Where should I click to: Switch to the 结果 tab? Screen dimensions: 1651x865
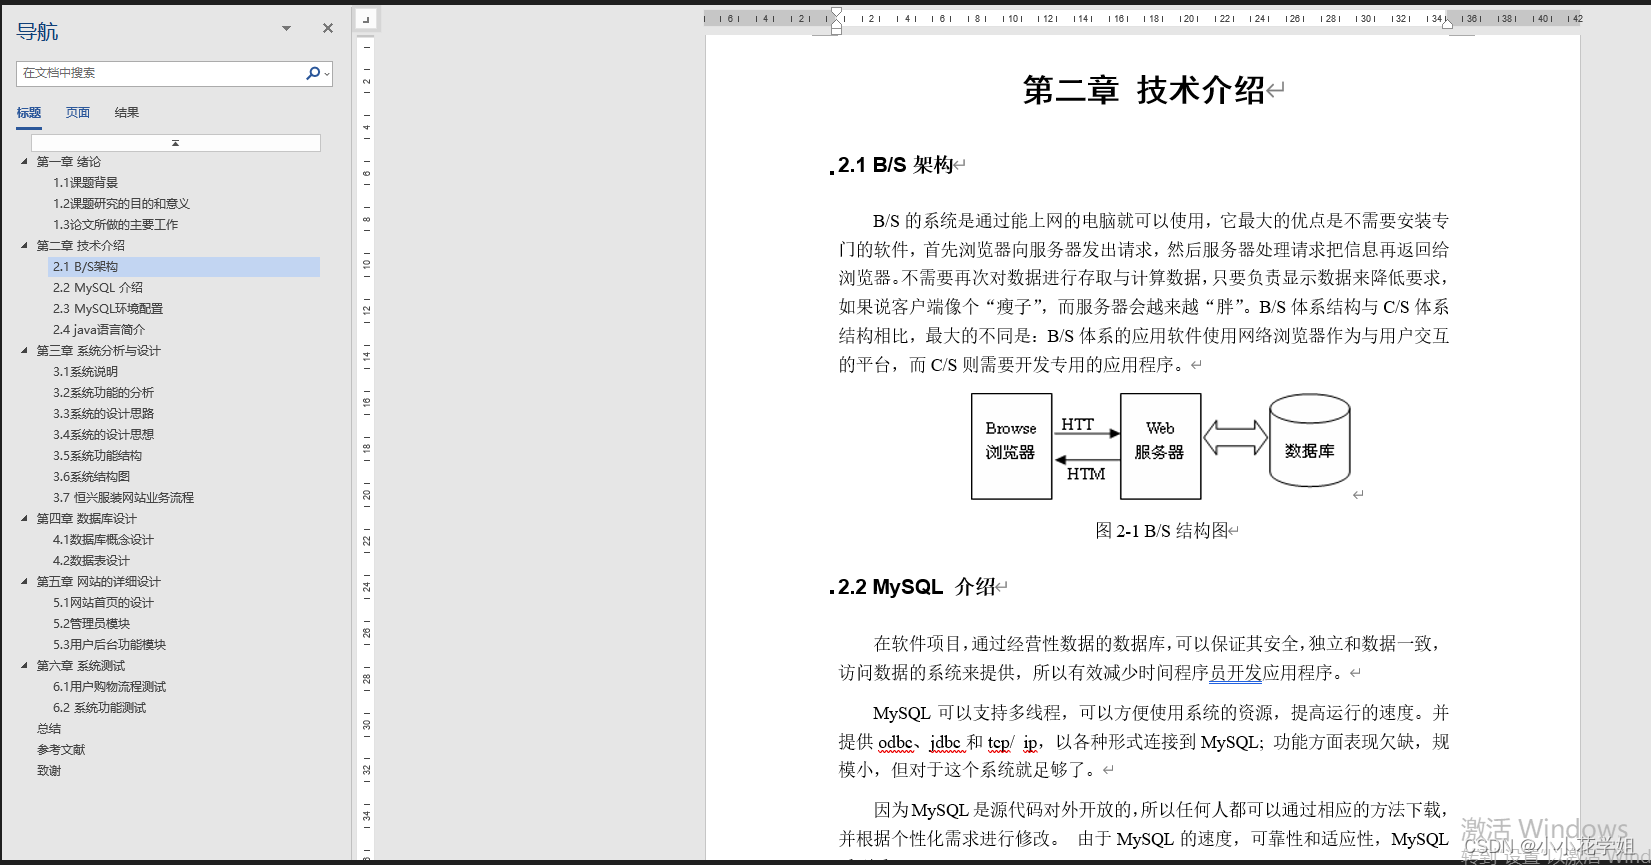pyautogui.click(x=127, y=113)
